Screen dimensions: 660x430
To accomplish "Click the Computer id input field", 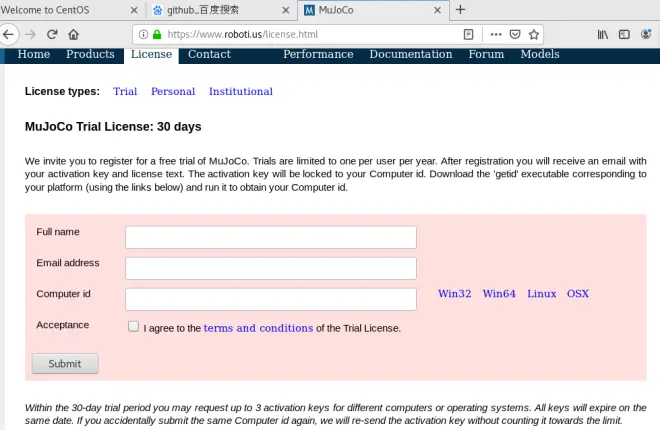I will pyautogui.click(x=271, y=299).
